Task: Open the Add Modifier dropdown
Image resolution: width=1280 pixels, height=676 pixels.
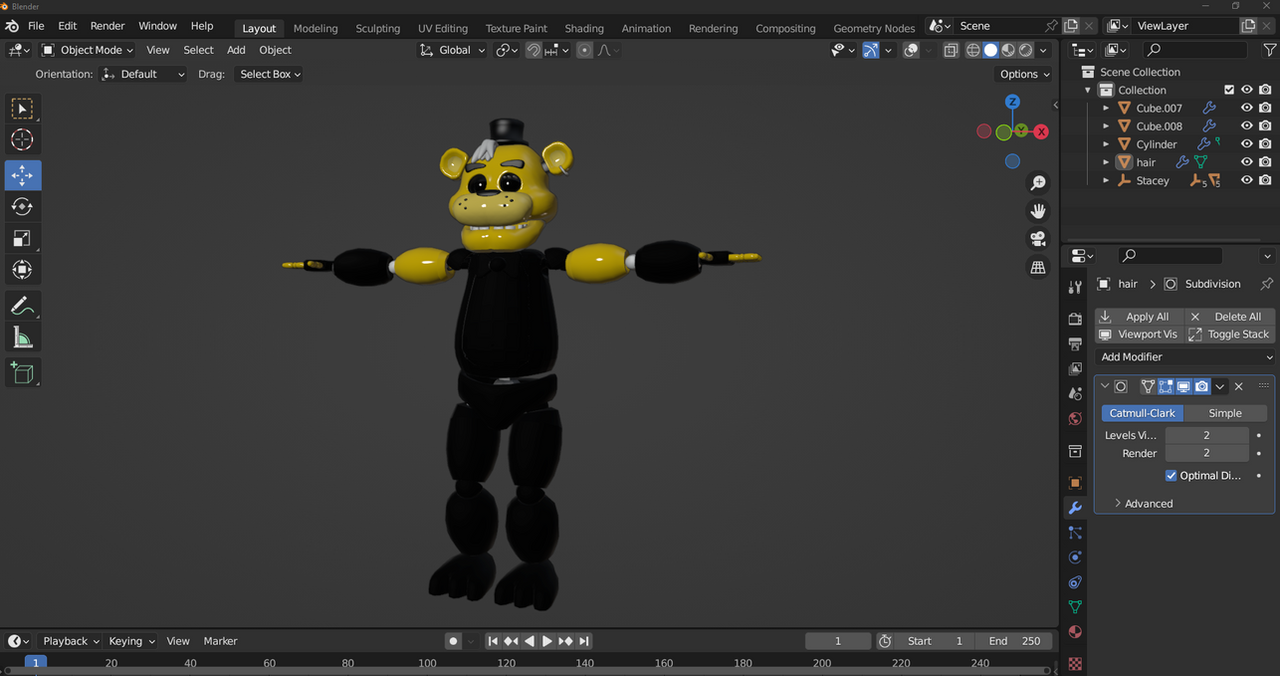Action: click(1185, 357)
